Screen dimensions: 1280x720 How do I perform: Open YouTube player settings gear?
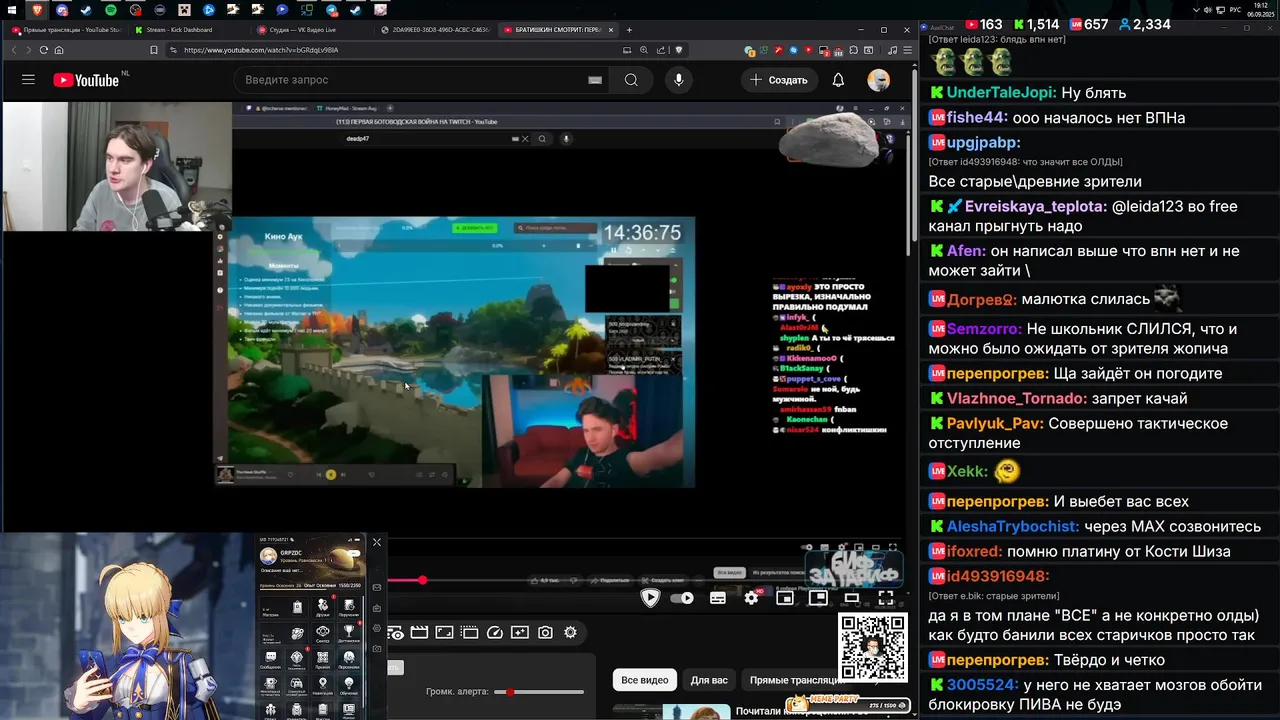coord(752,598)
